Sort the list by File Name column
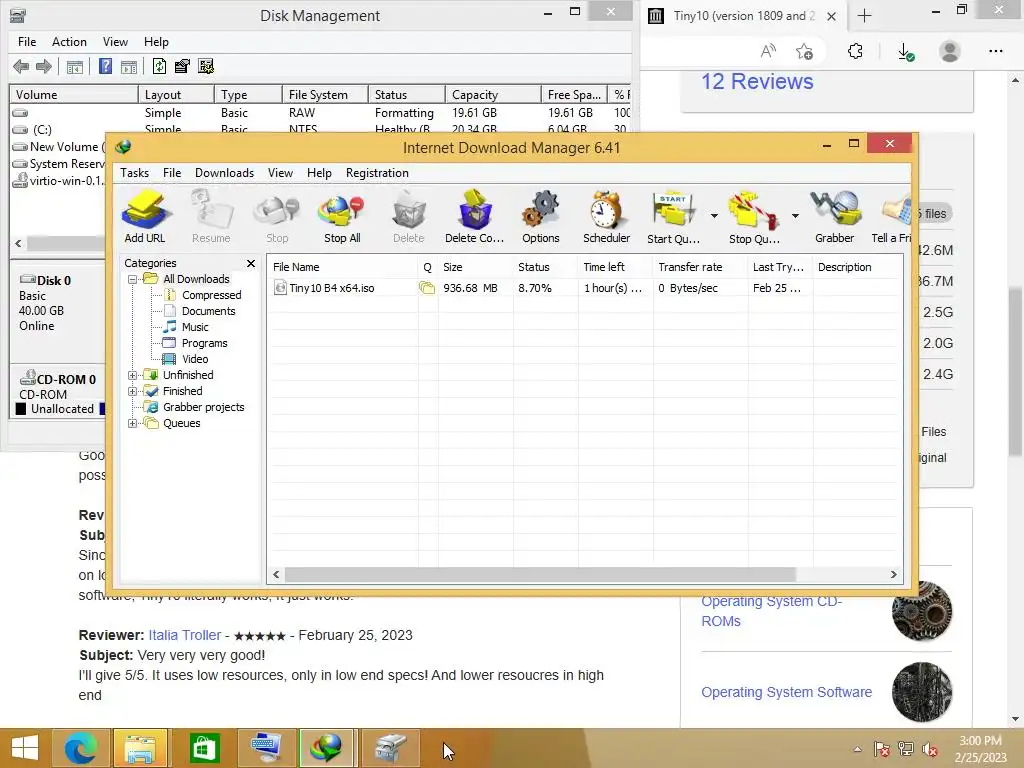Screen dimensions: 1024x768 (x=342, y=267)
